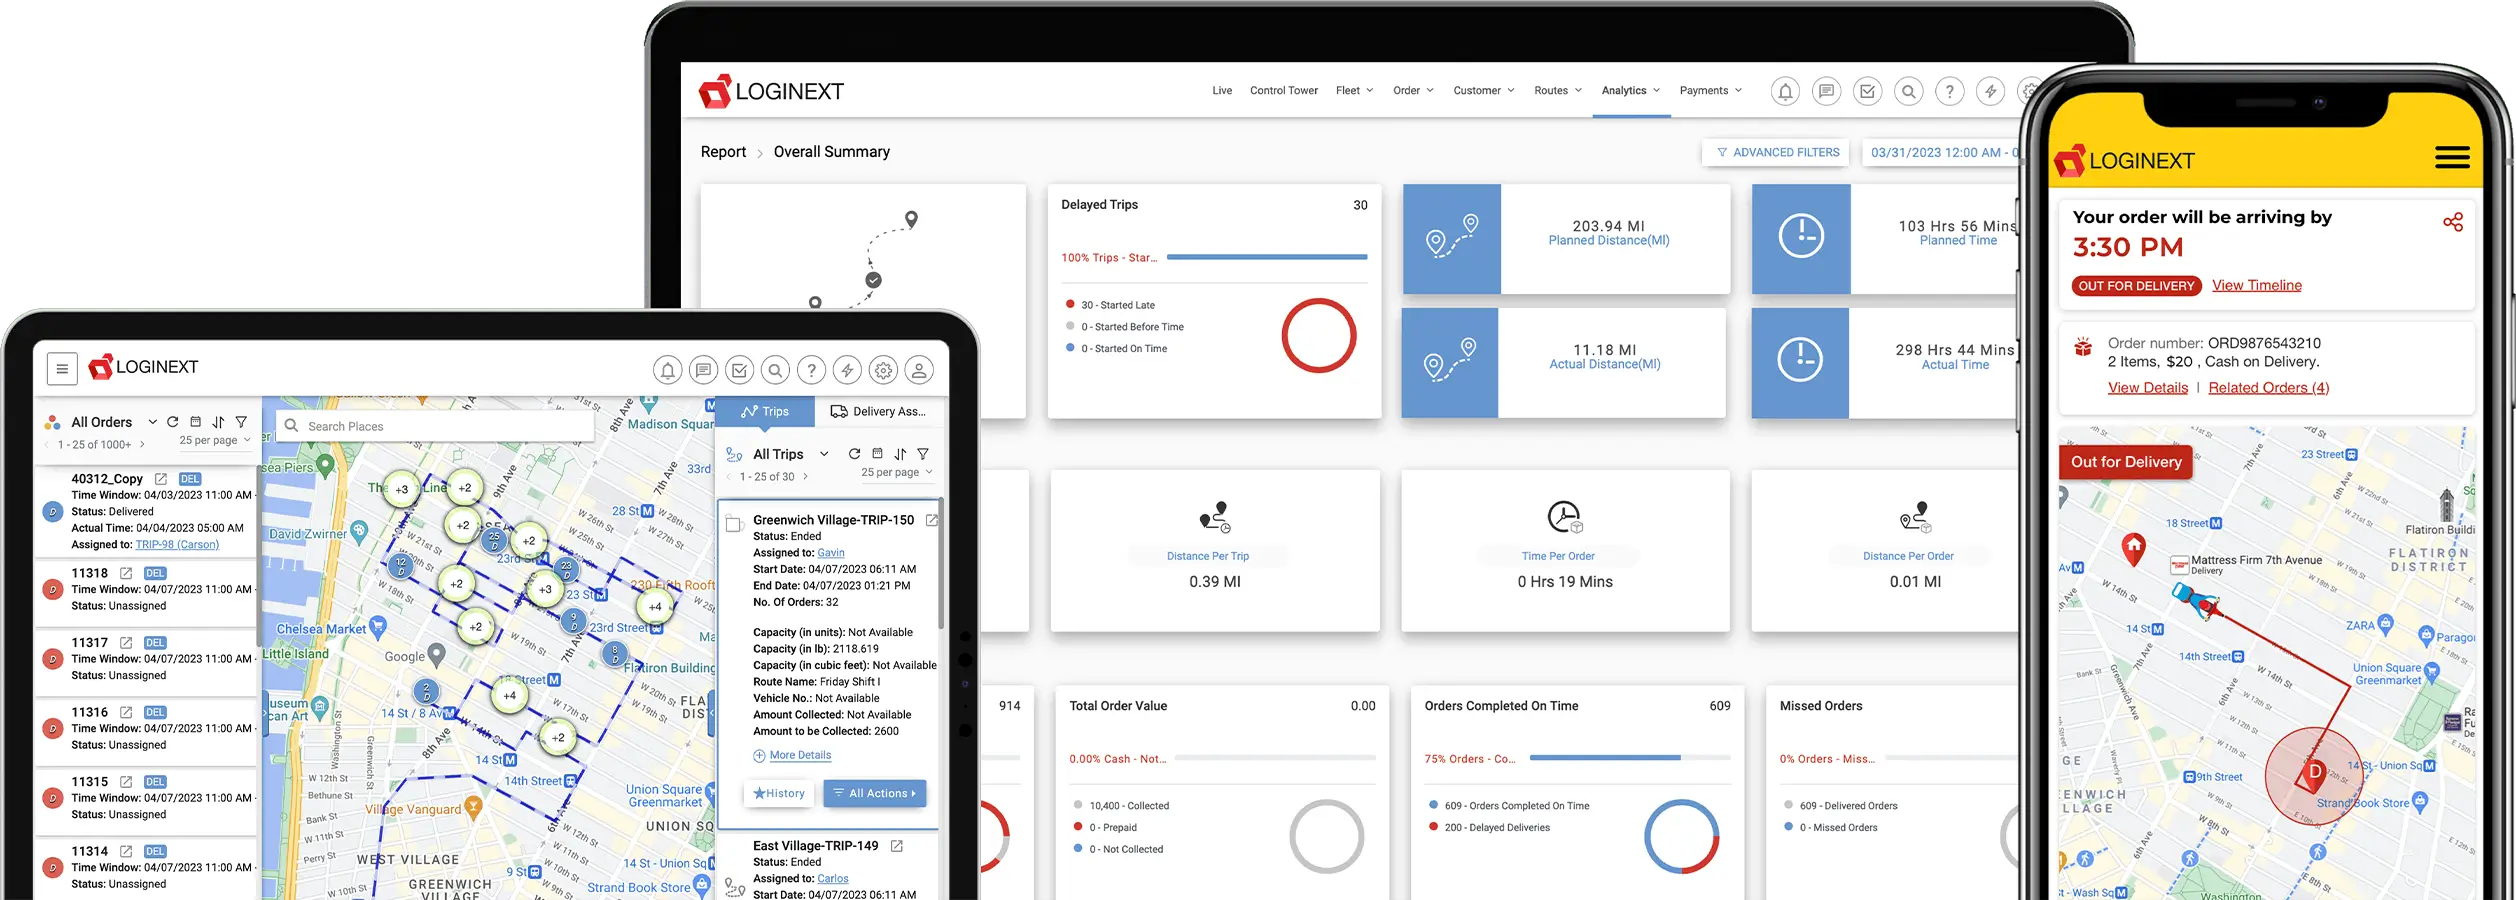Expand the Routes menu on desktop

[x=1558, y=91]
